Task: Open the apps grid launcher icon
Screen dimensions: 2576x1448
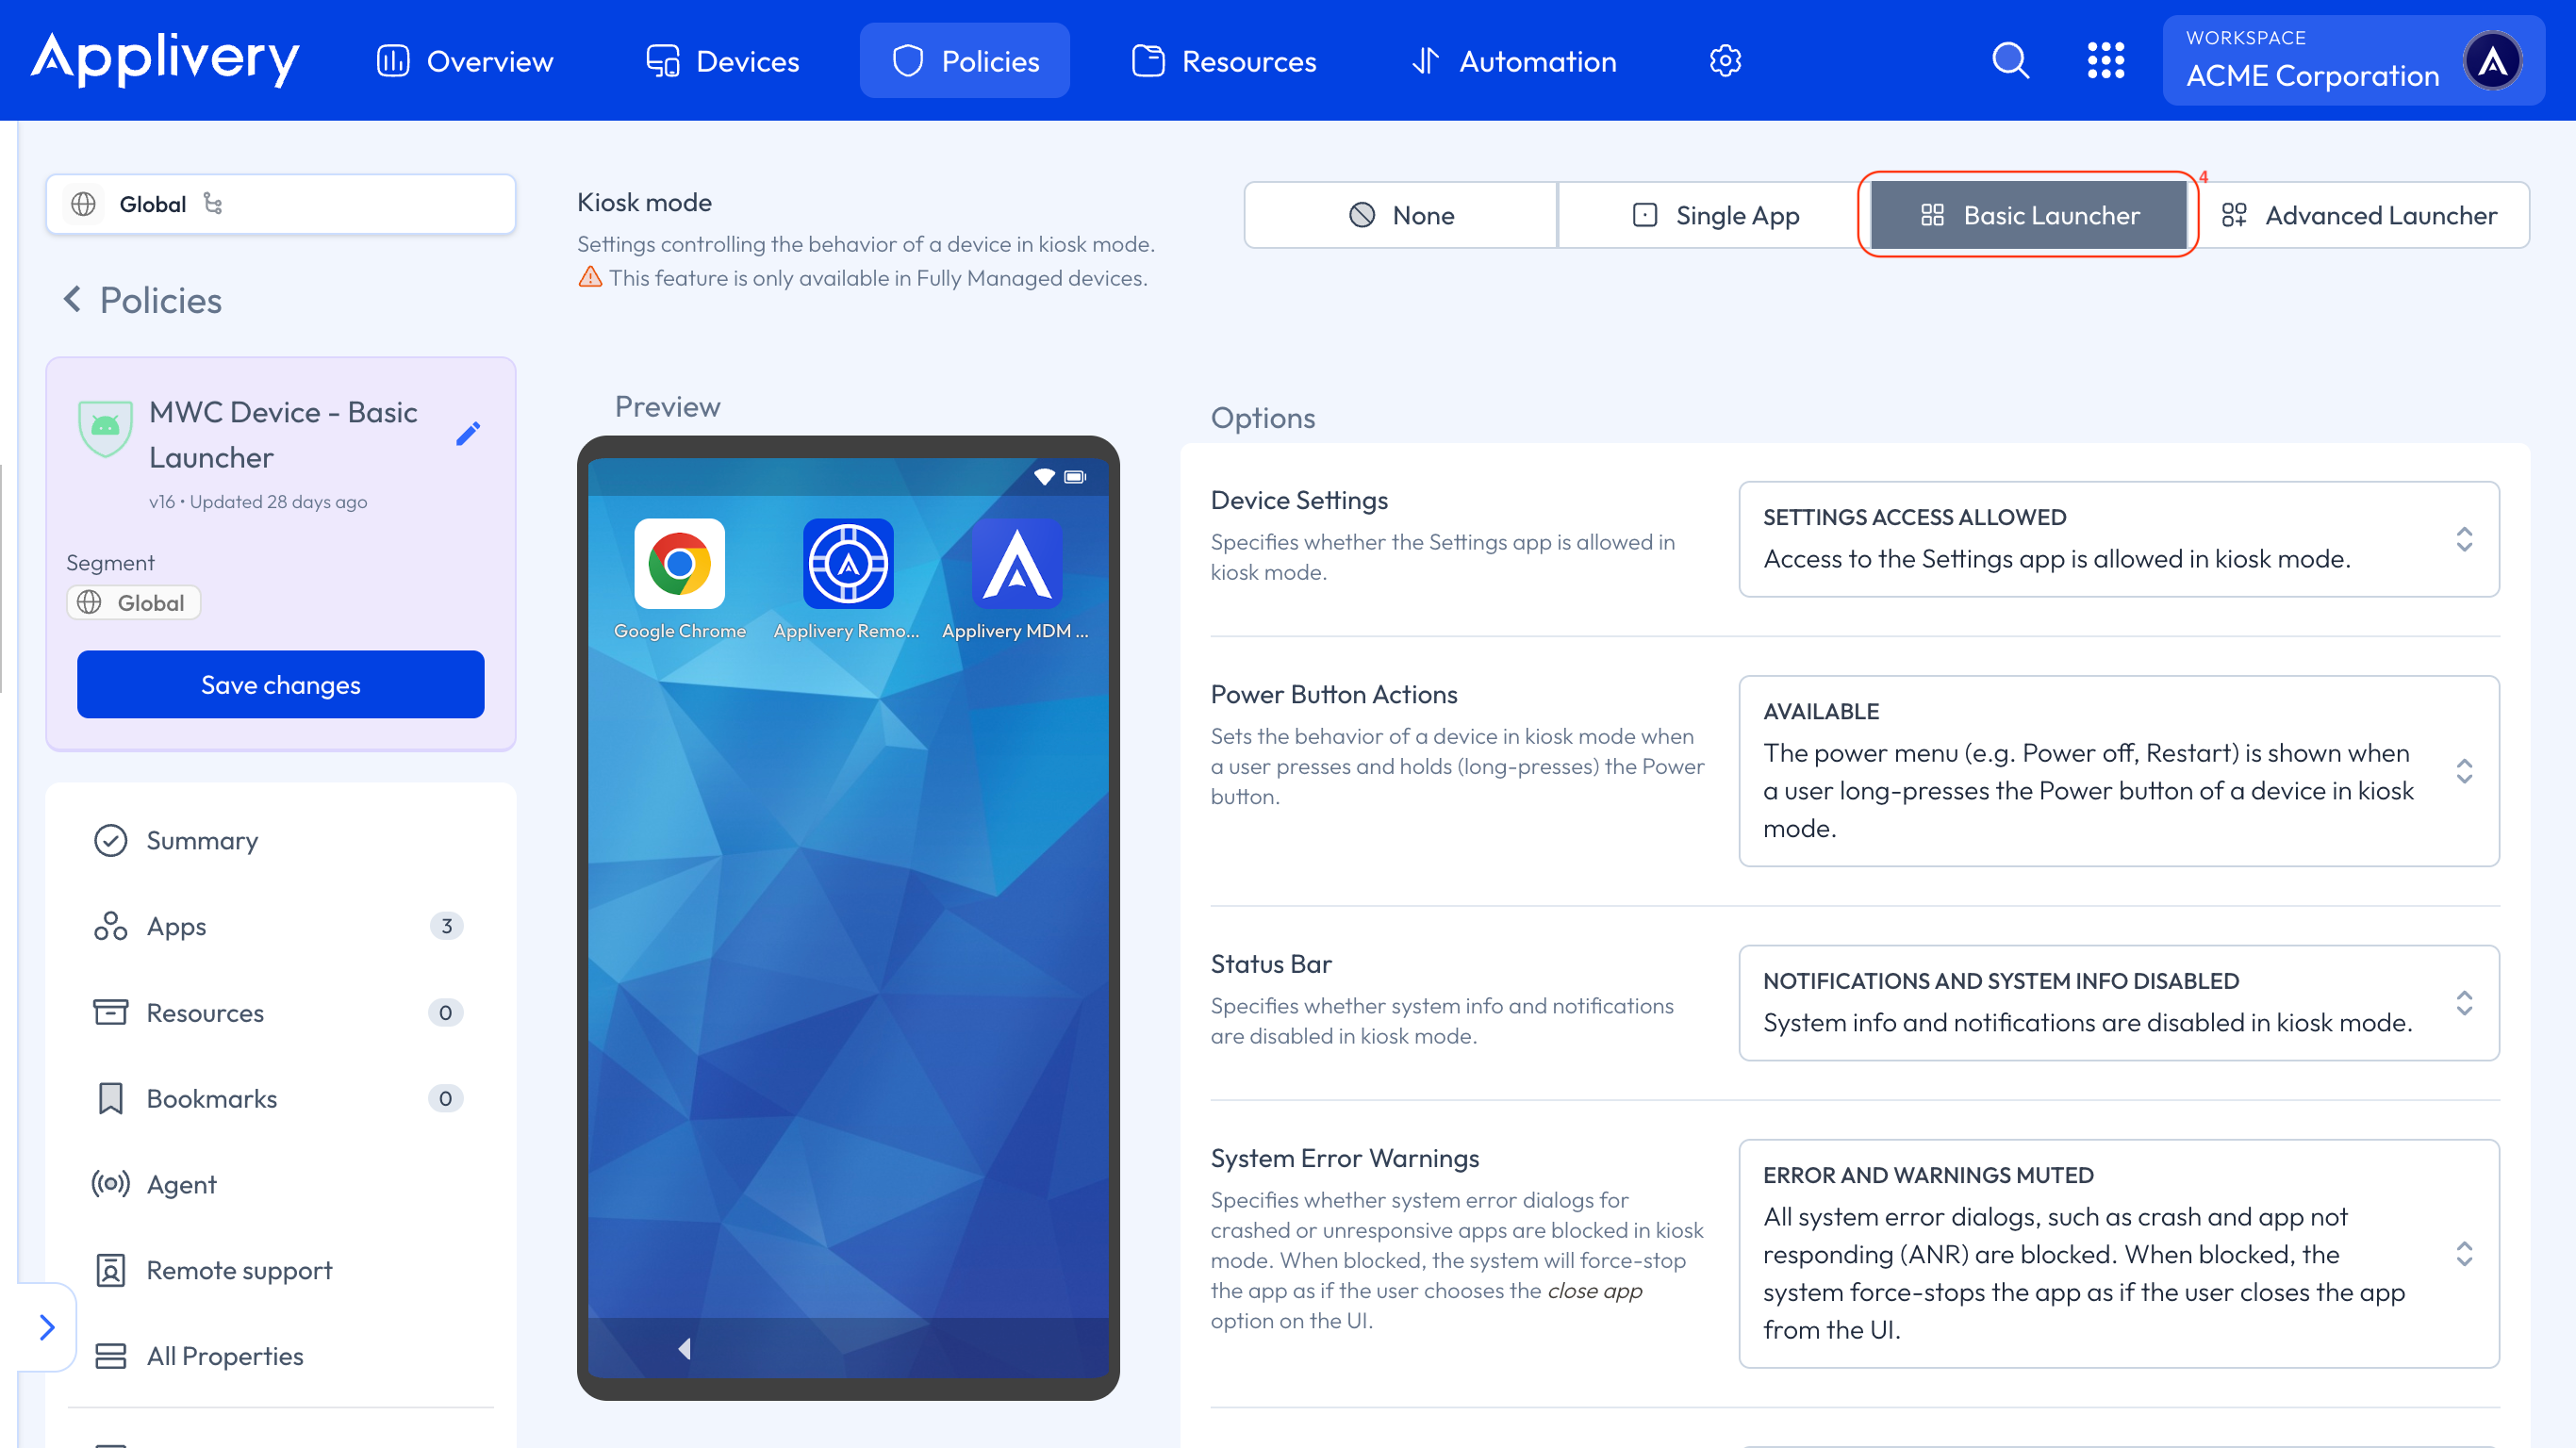Action: 2105,61
